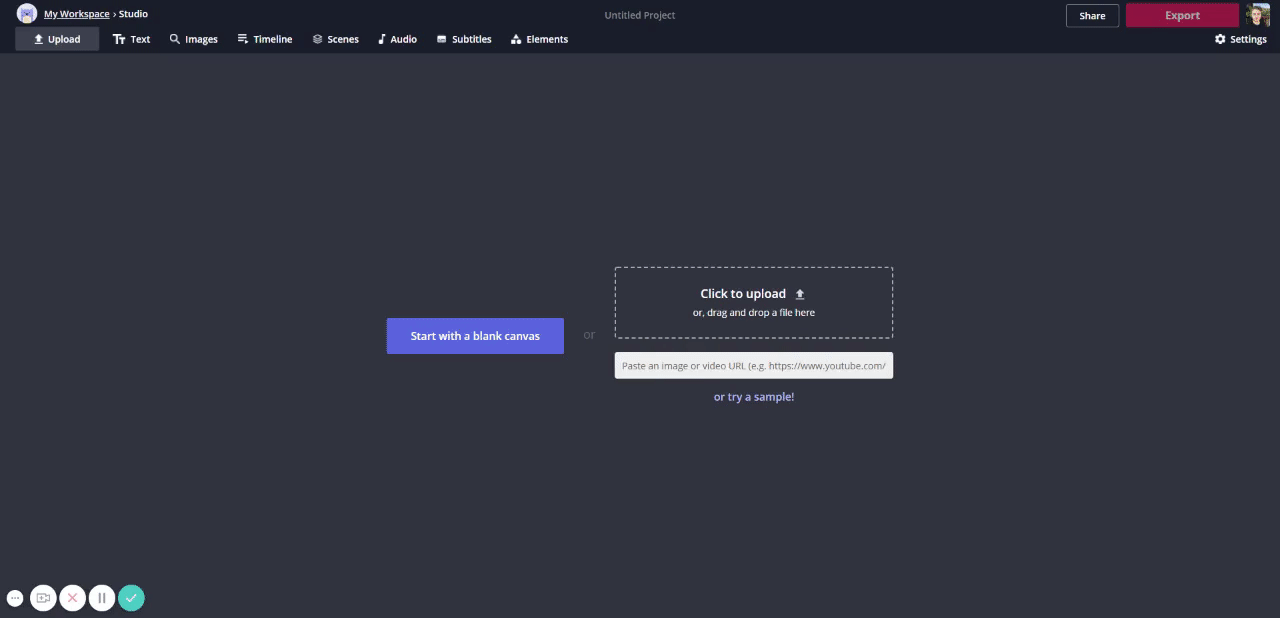Open the Subtitles tool
This screenshot has height=618, width=1280.
464,39
